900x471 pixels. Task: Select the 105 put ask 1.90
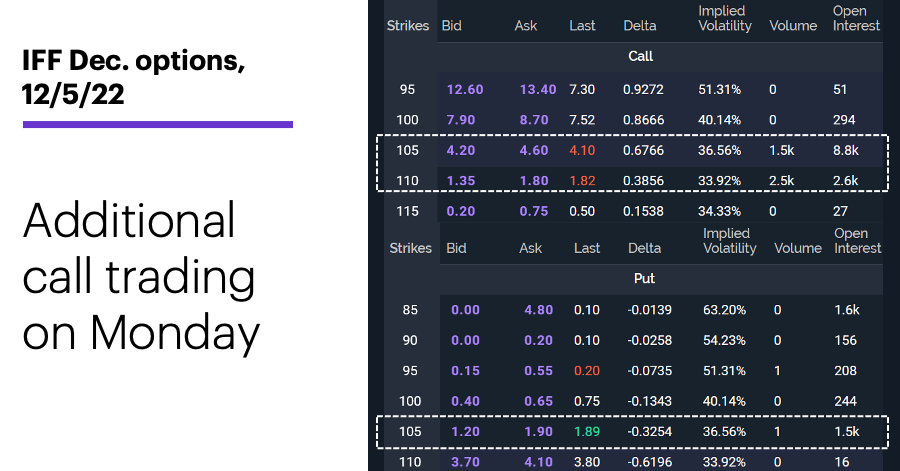pos(538,431)
